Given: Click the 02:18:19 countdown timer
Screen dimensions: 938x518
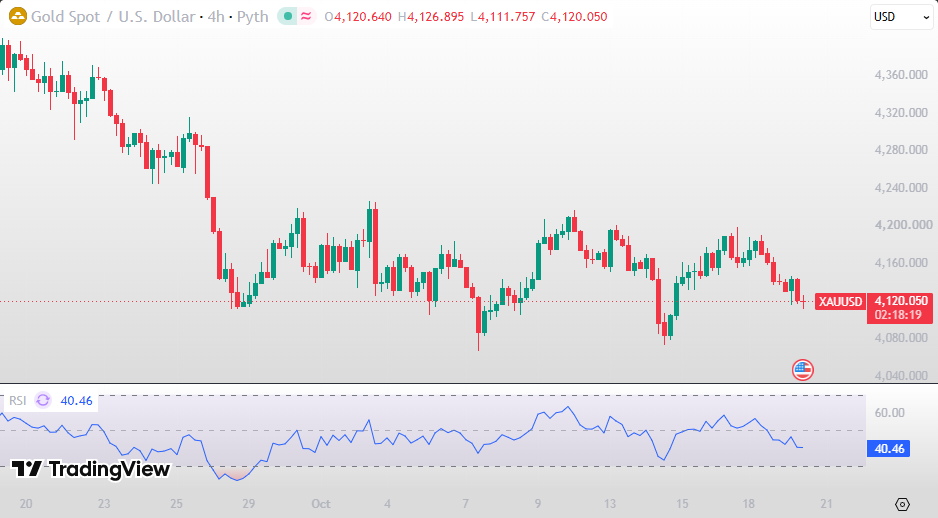Looking at the screenshot, I should pos(899,315).
